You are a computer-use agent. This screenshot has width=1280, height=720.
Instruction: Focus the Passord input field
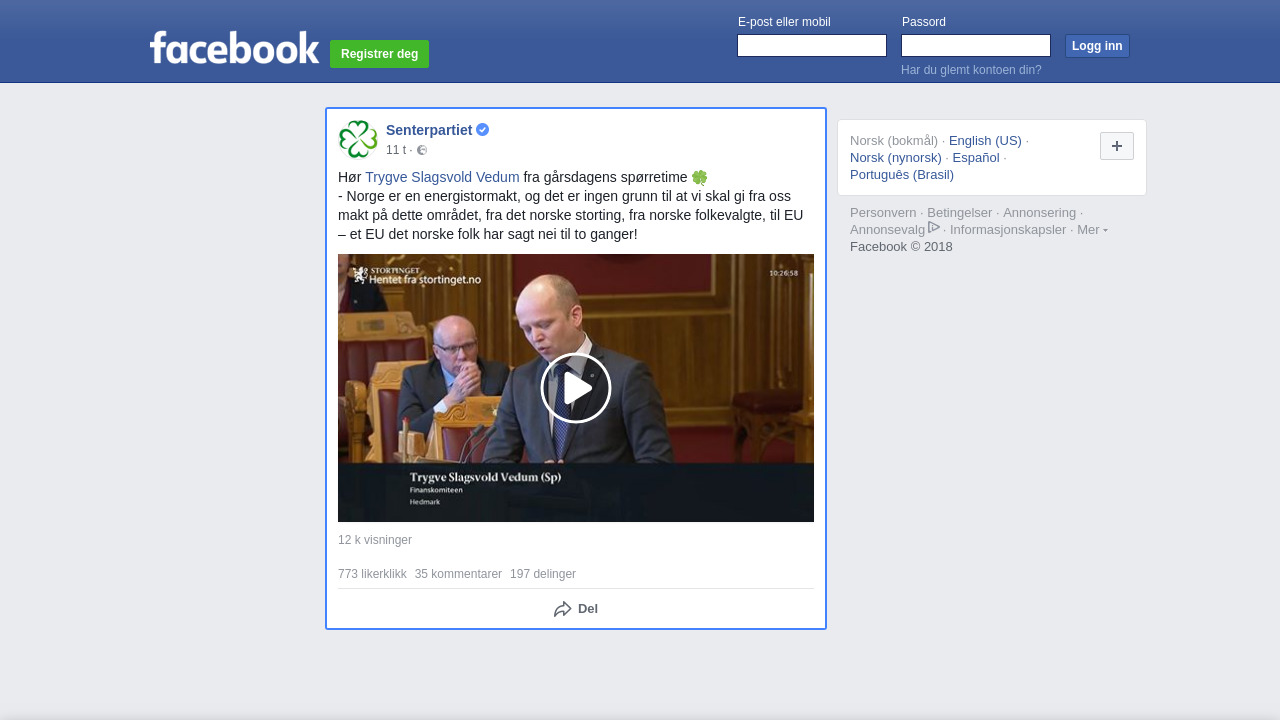[976, 46]
